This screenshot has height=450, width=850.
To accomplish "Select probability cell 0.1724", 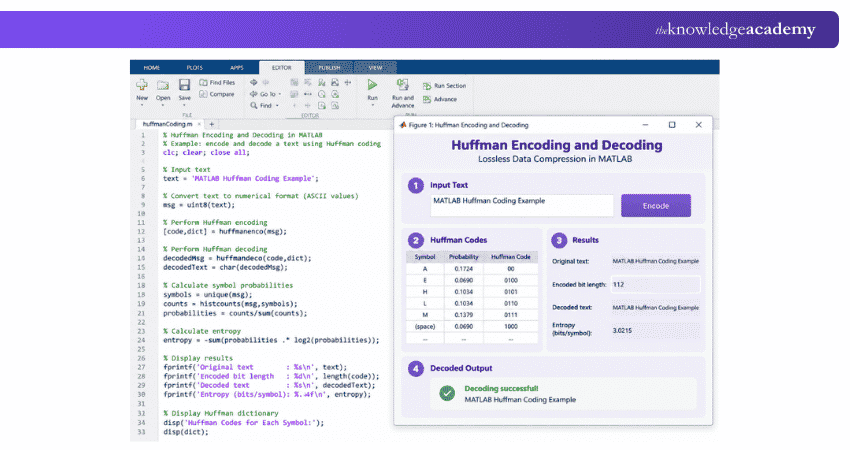I will (463, 268).
